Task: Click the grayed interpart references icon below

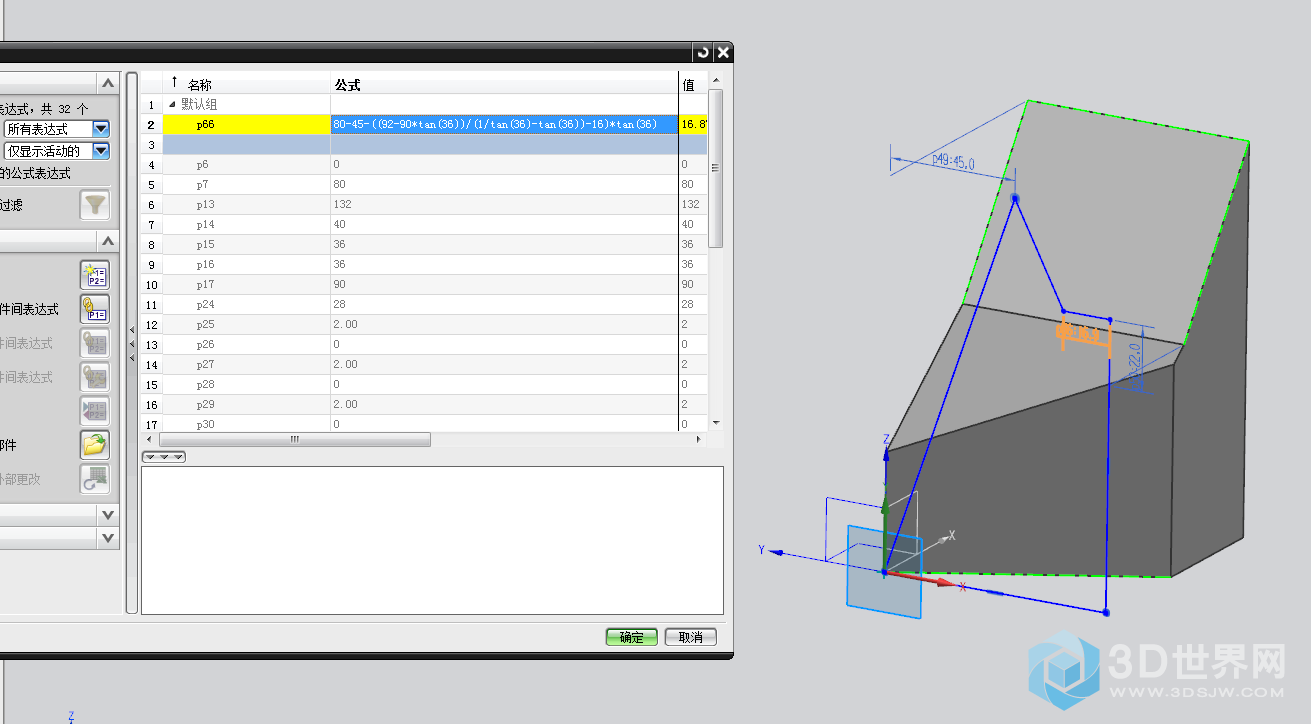Action: coord(95,377)
